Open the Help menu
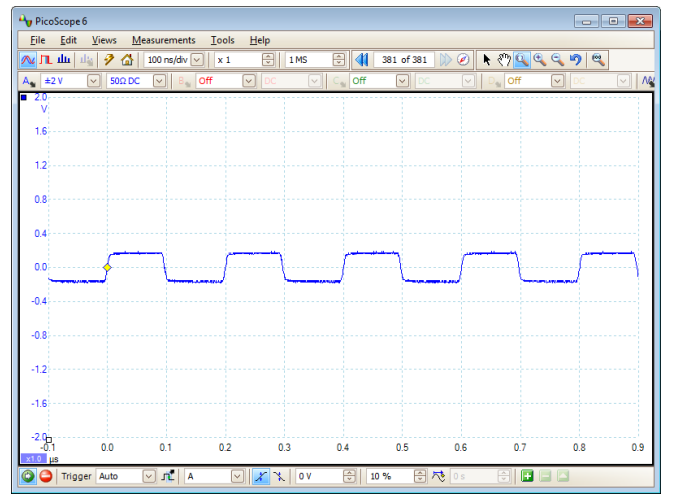Screen dimensions: 673x501 pos(260,40)
